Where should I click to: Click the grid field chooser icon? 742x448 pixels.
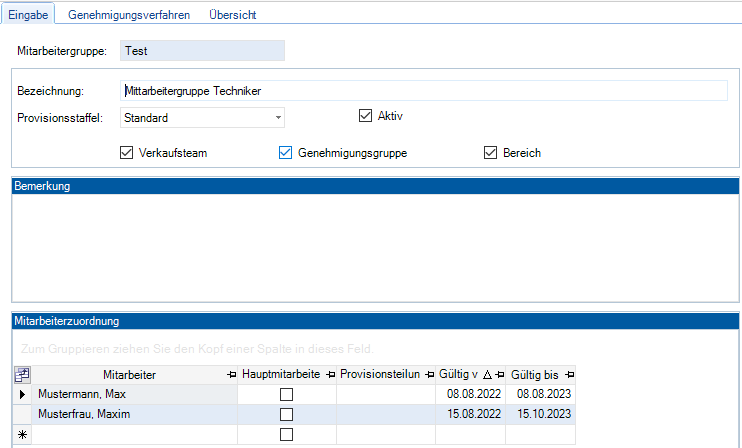pos(22,375)
